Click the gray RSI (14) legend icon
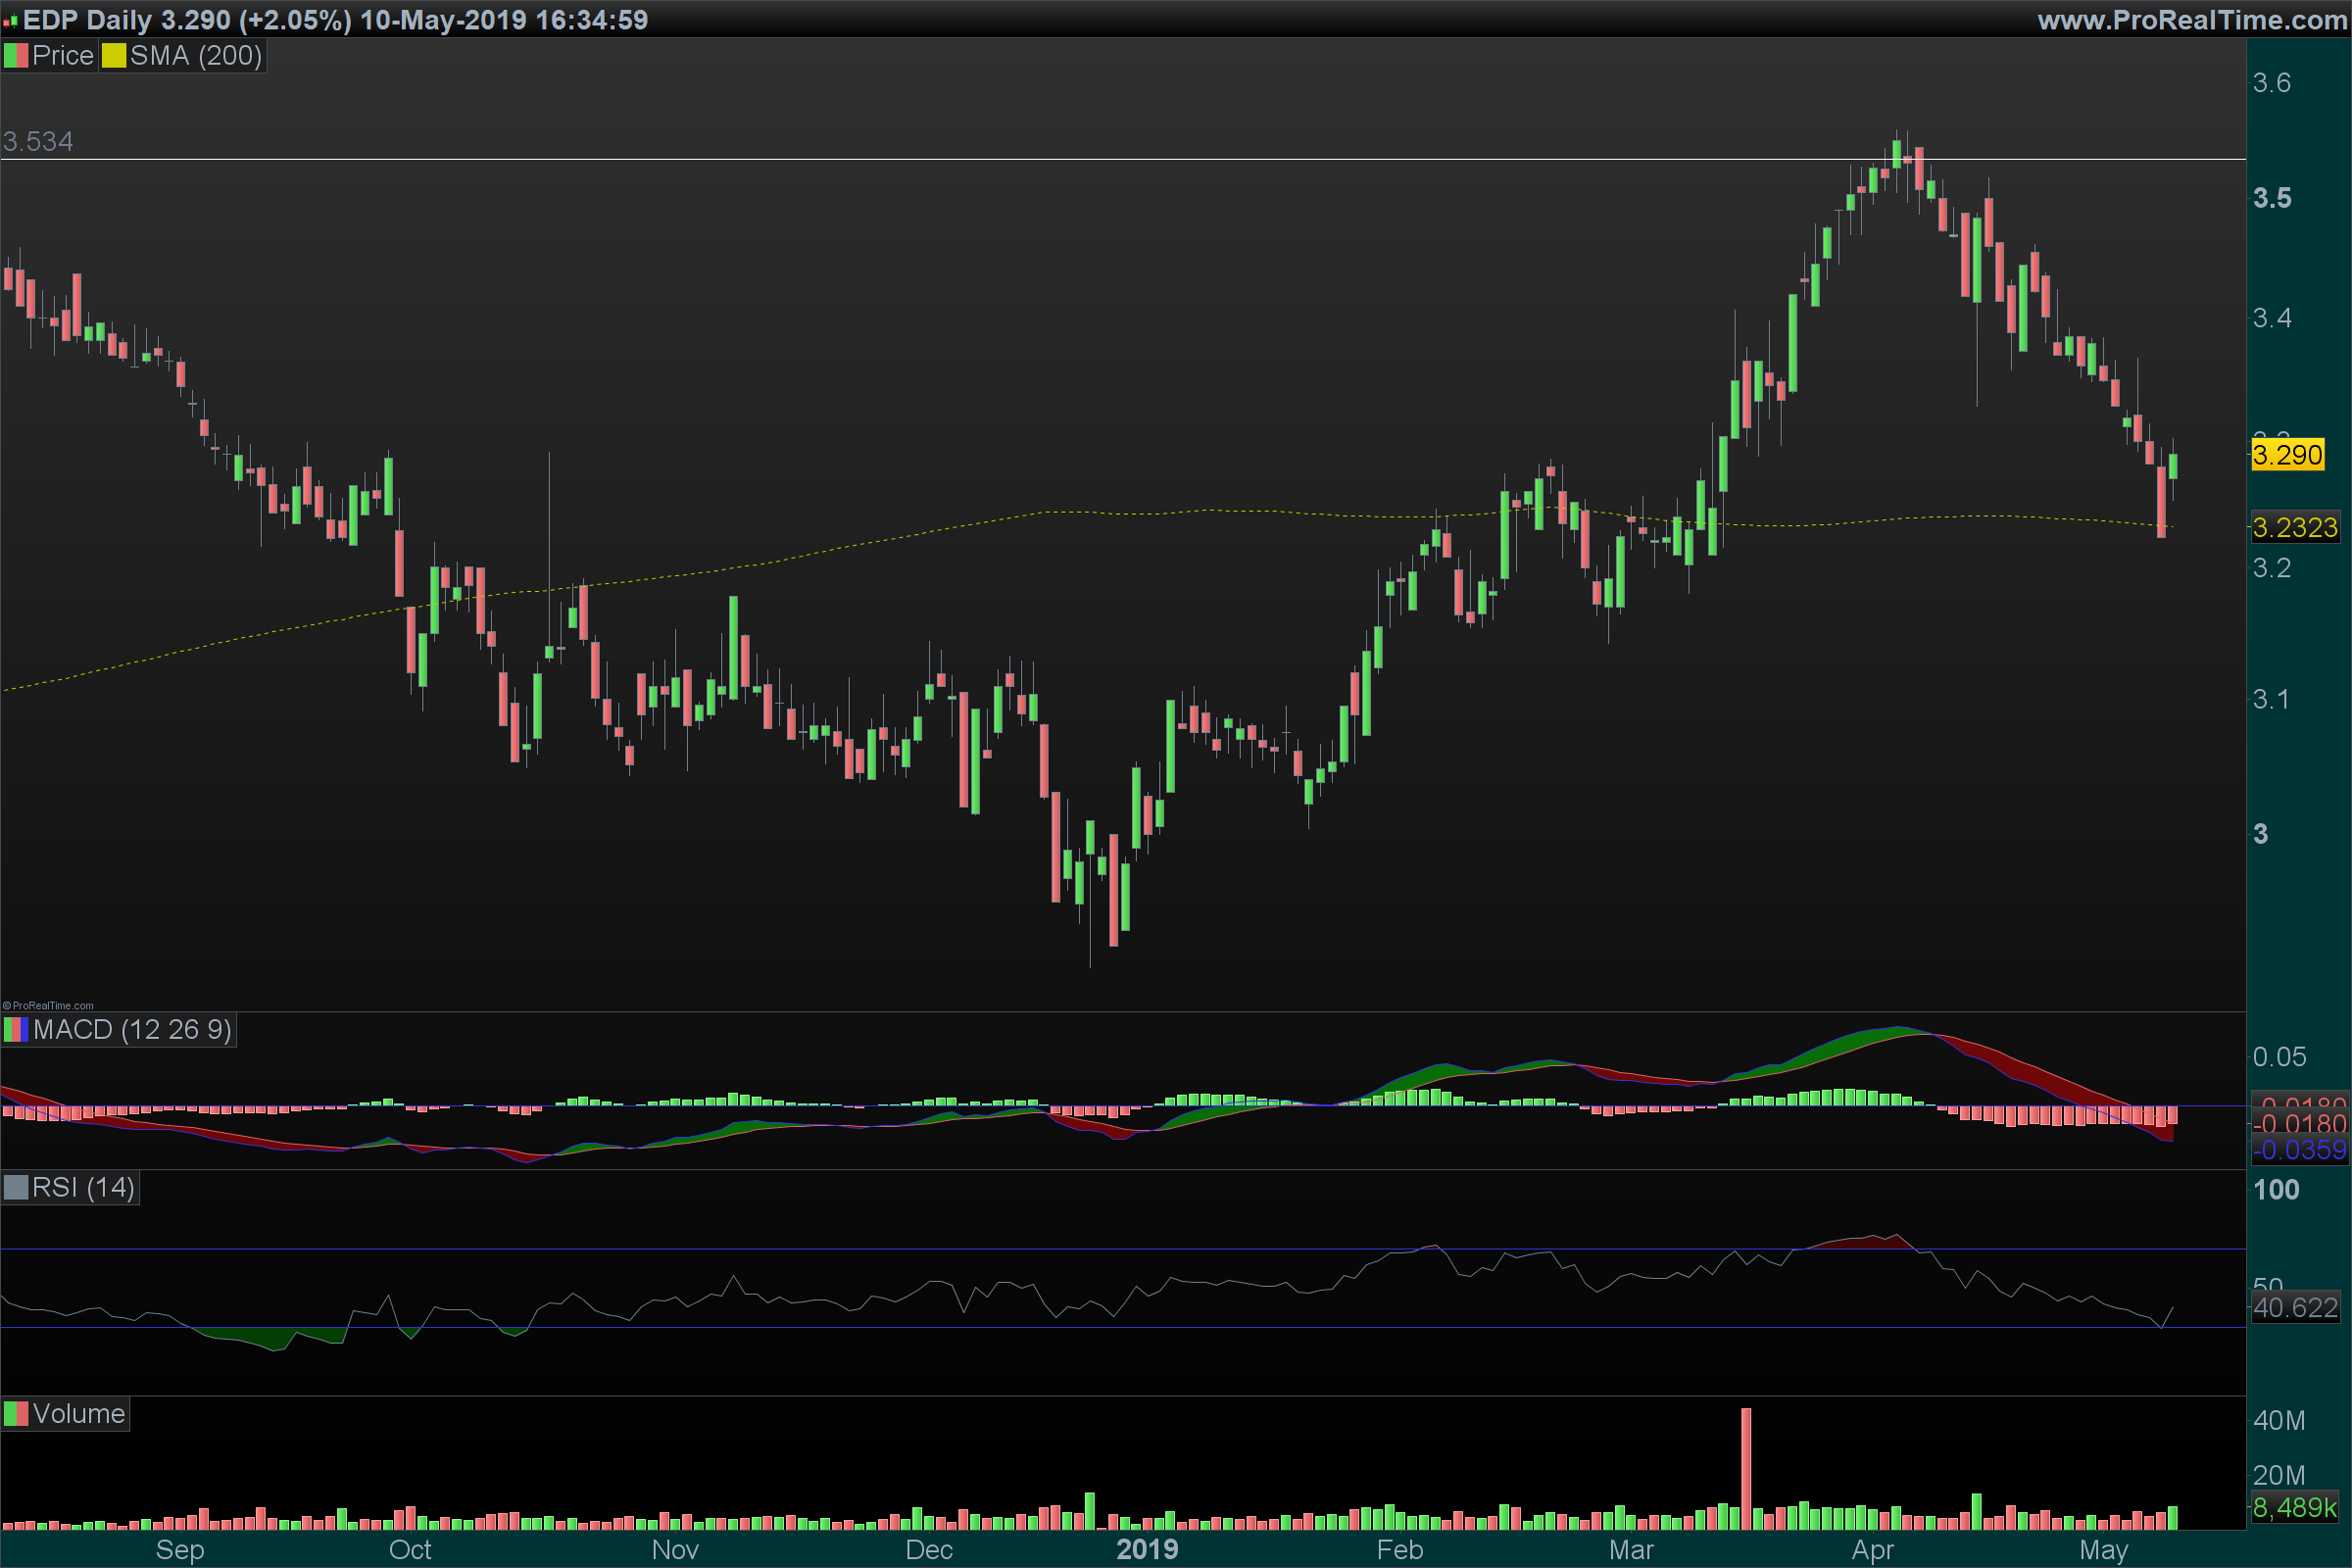 (x=16, y=1188)
